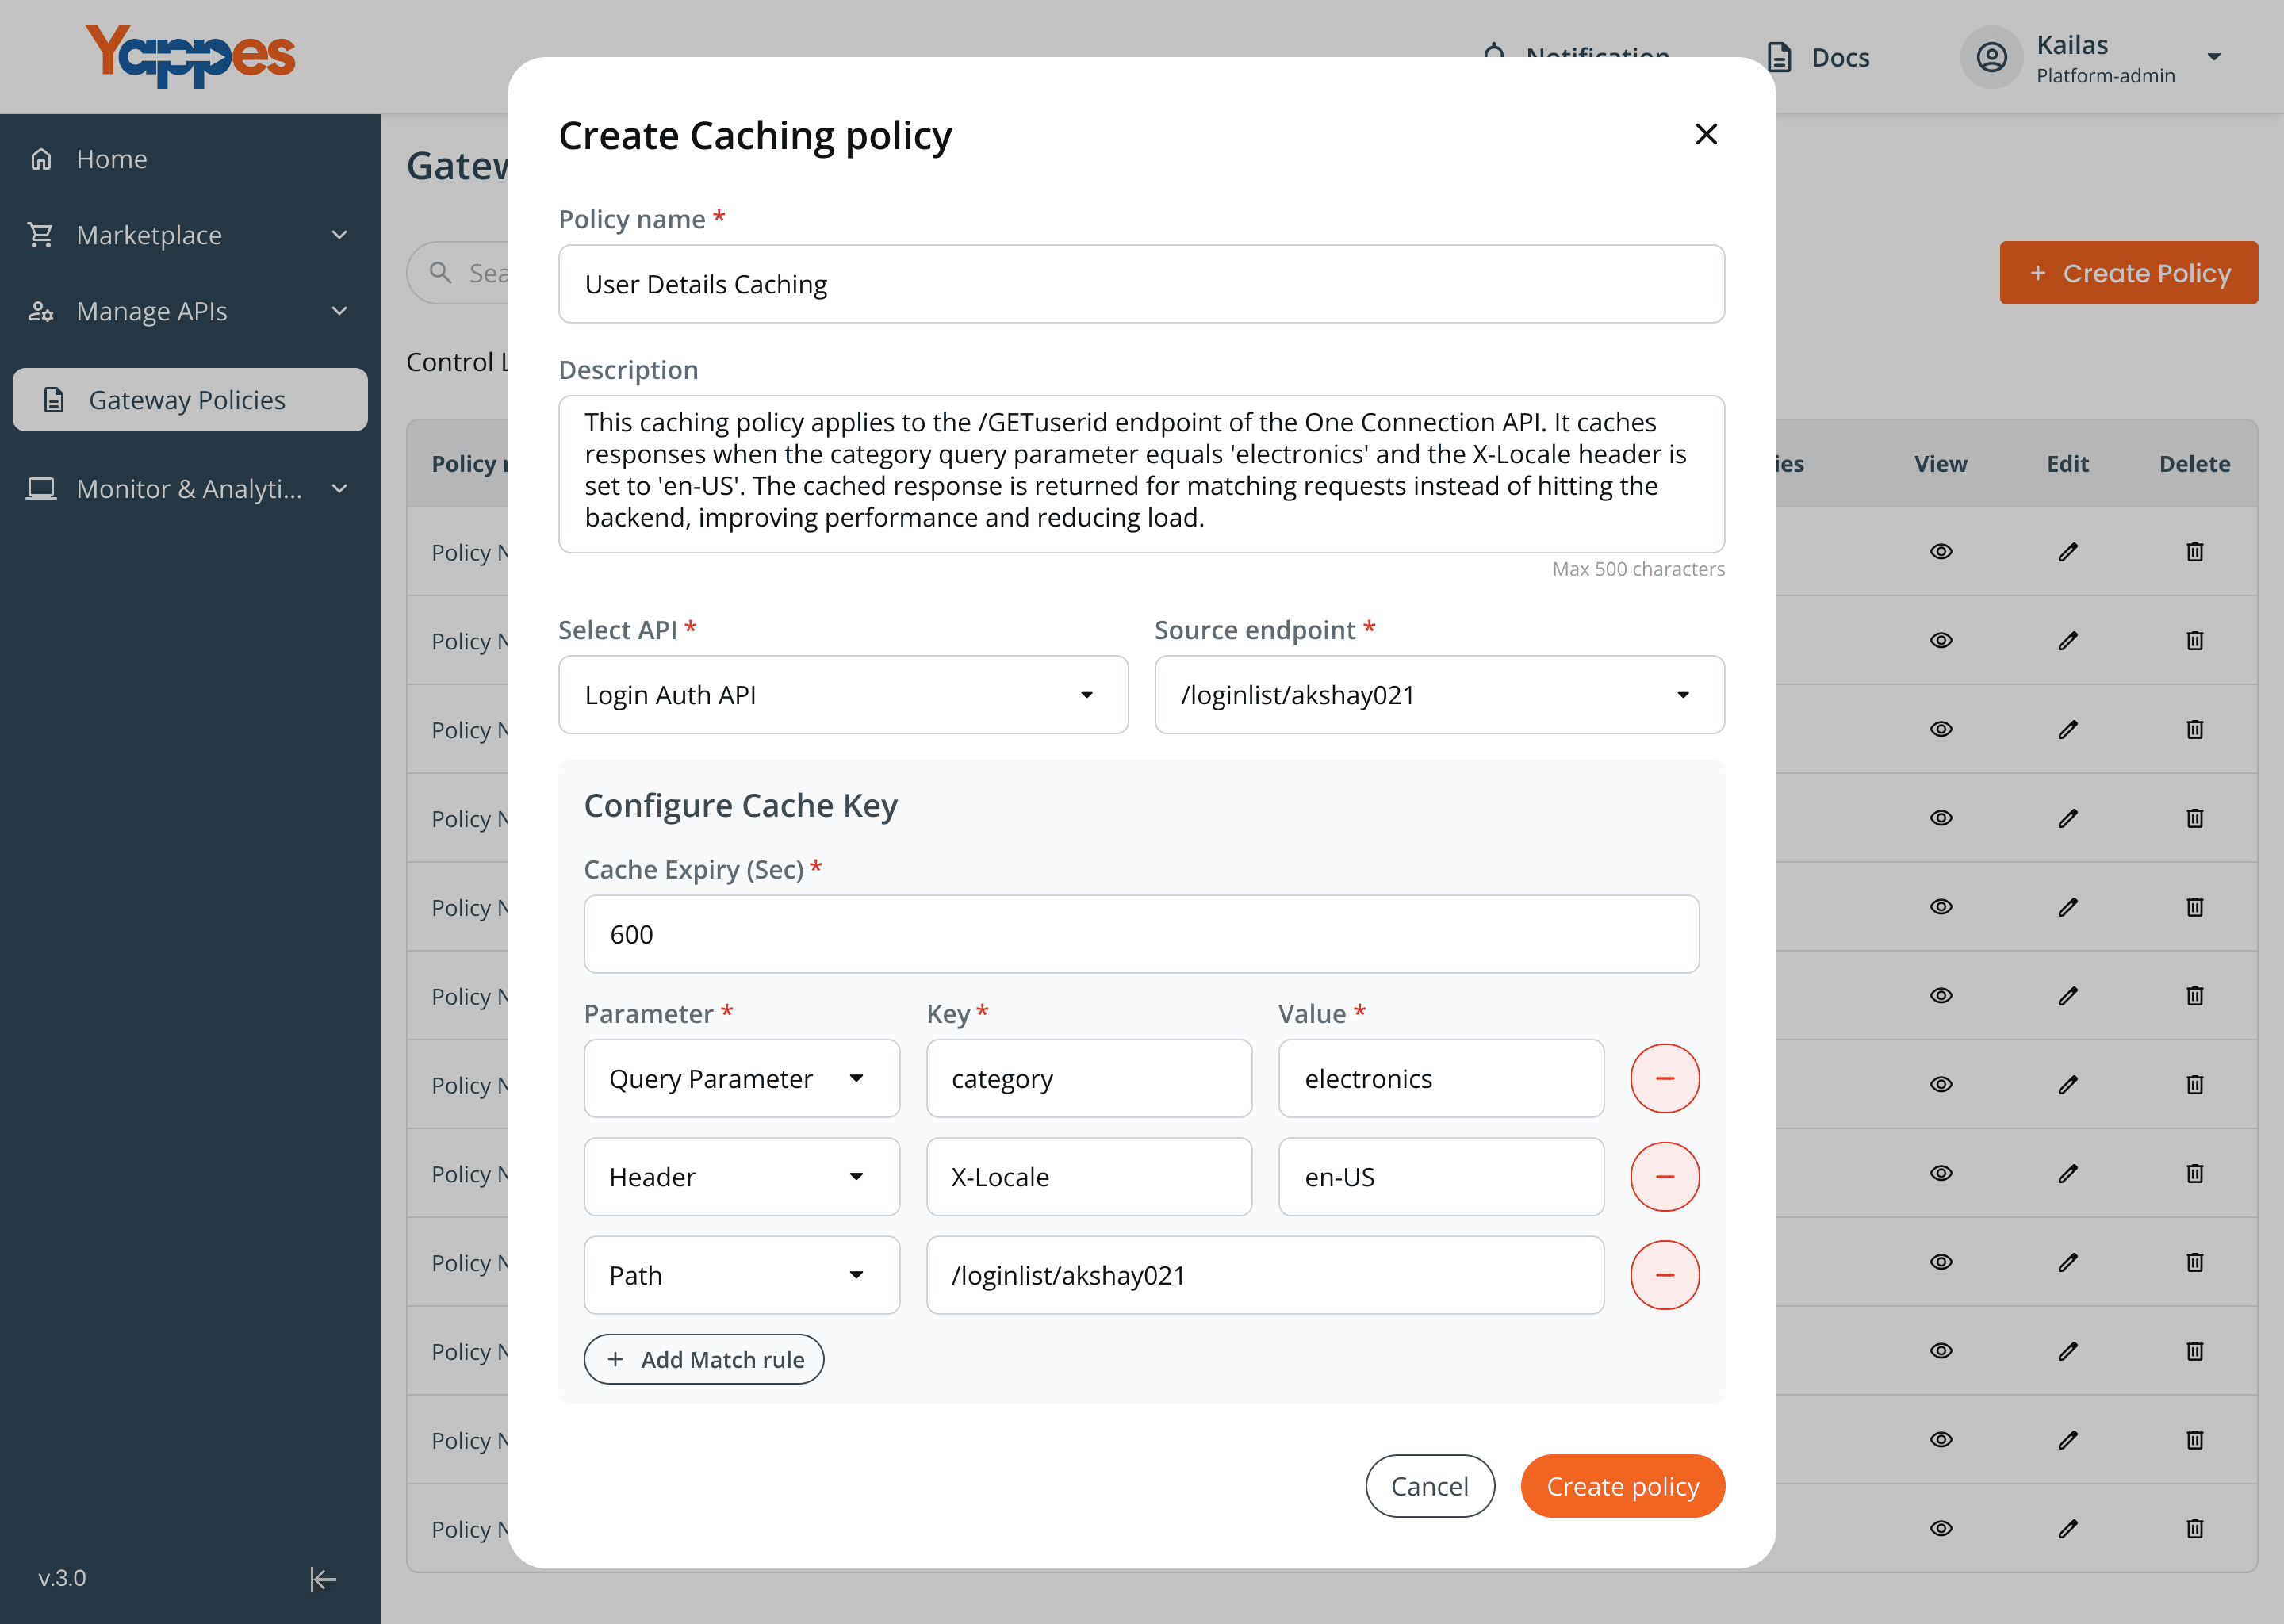The image size is (2284, 1624).
Task: Click the electronics value field
Action: tap(1441, 1078)
